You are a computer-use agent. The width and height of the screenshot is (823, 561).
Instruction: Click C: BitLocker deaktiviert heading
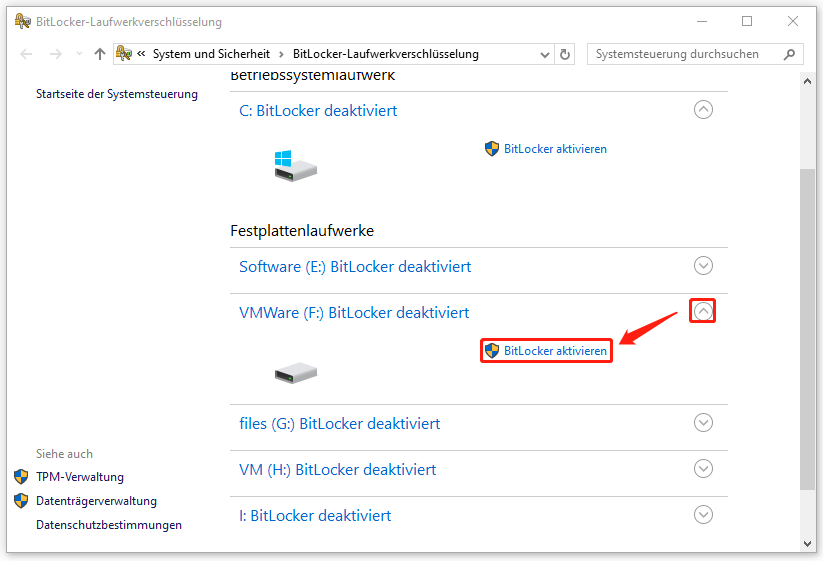pos(318,111)
